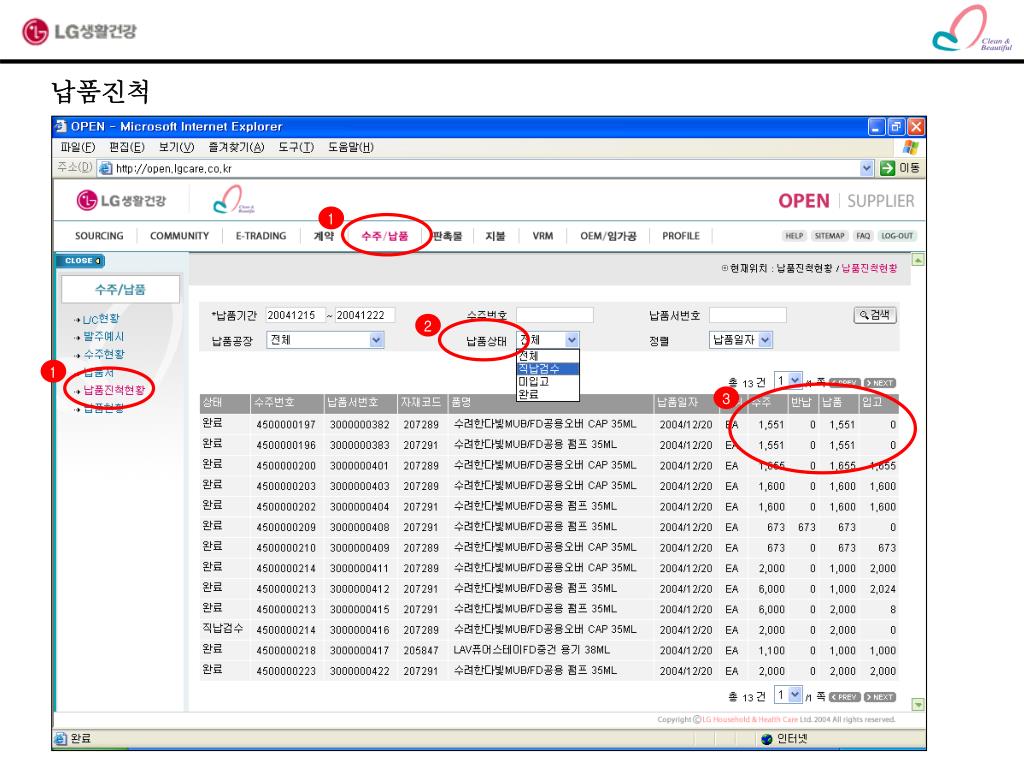The width and height of the screenshot is (1024, 768).
Task: Click the address bar URL field
Action: coord(487,168)
